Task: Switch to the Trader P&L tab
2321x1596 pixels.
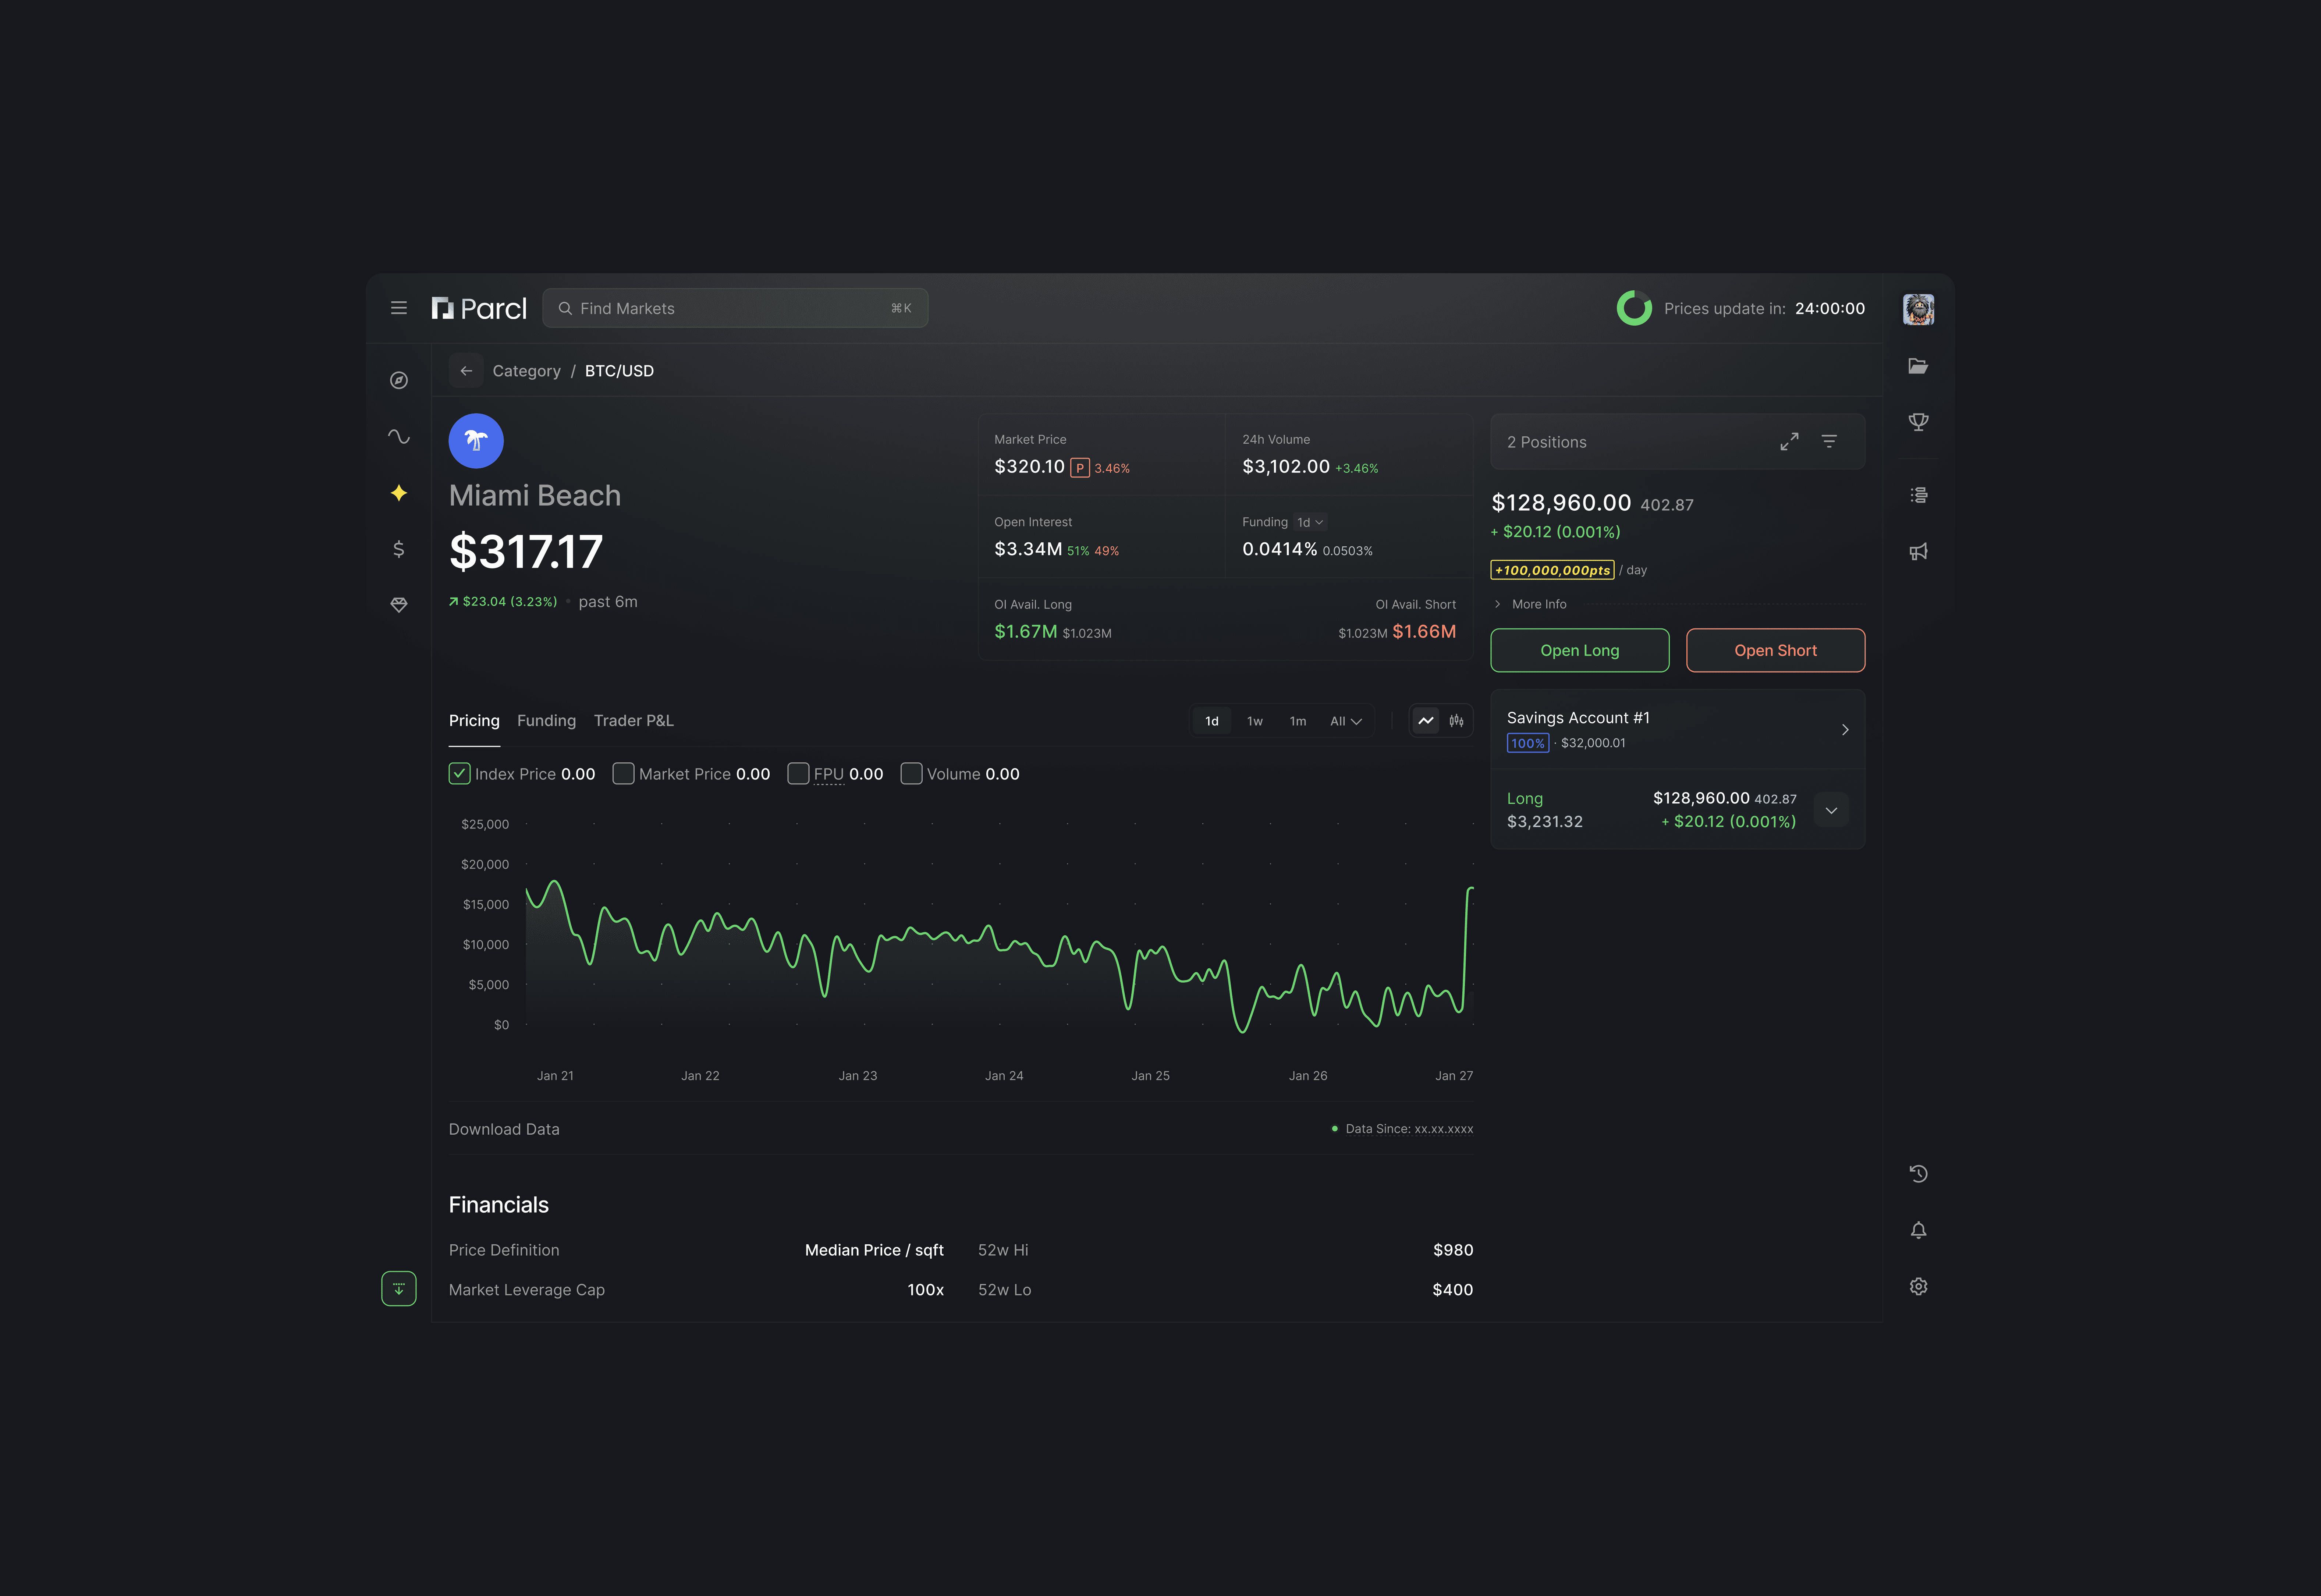Action: coord(634,721)
